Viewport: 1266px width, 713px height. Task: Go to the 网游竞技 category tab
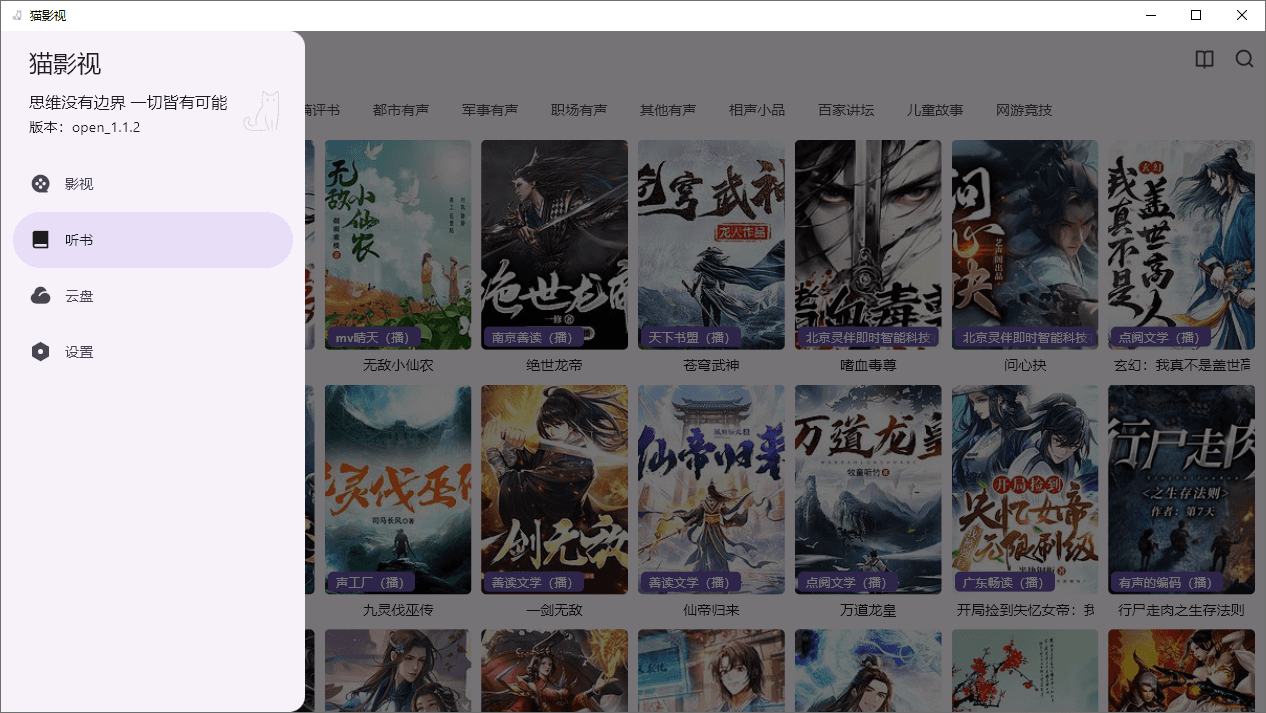point(1024,110)
